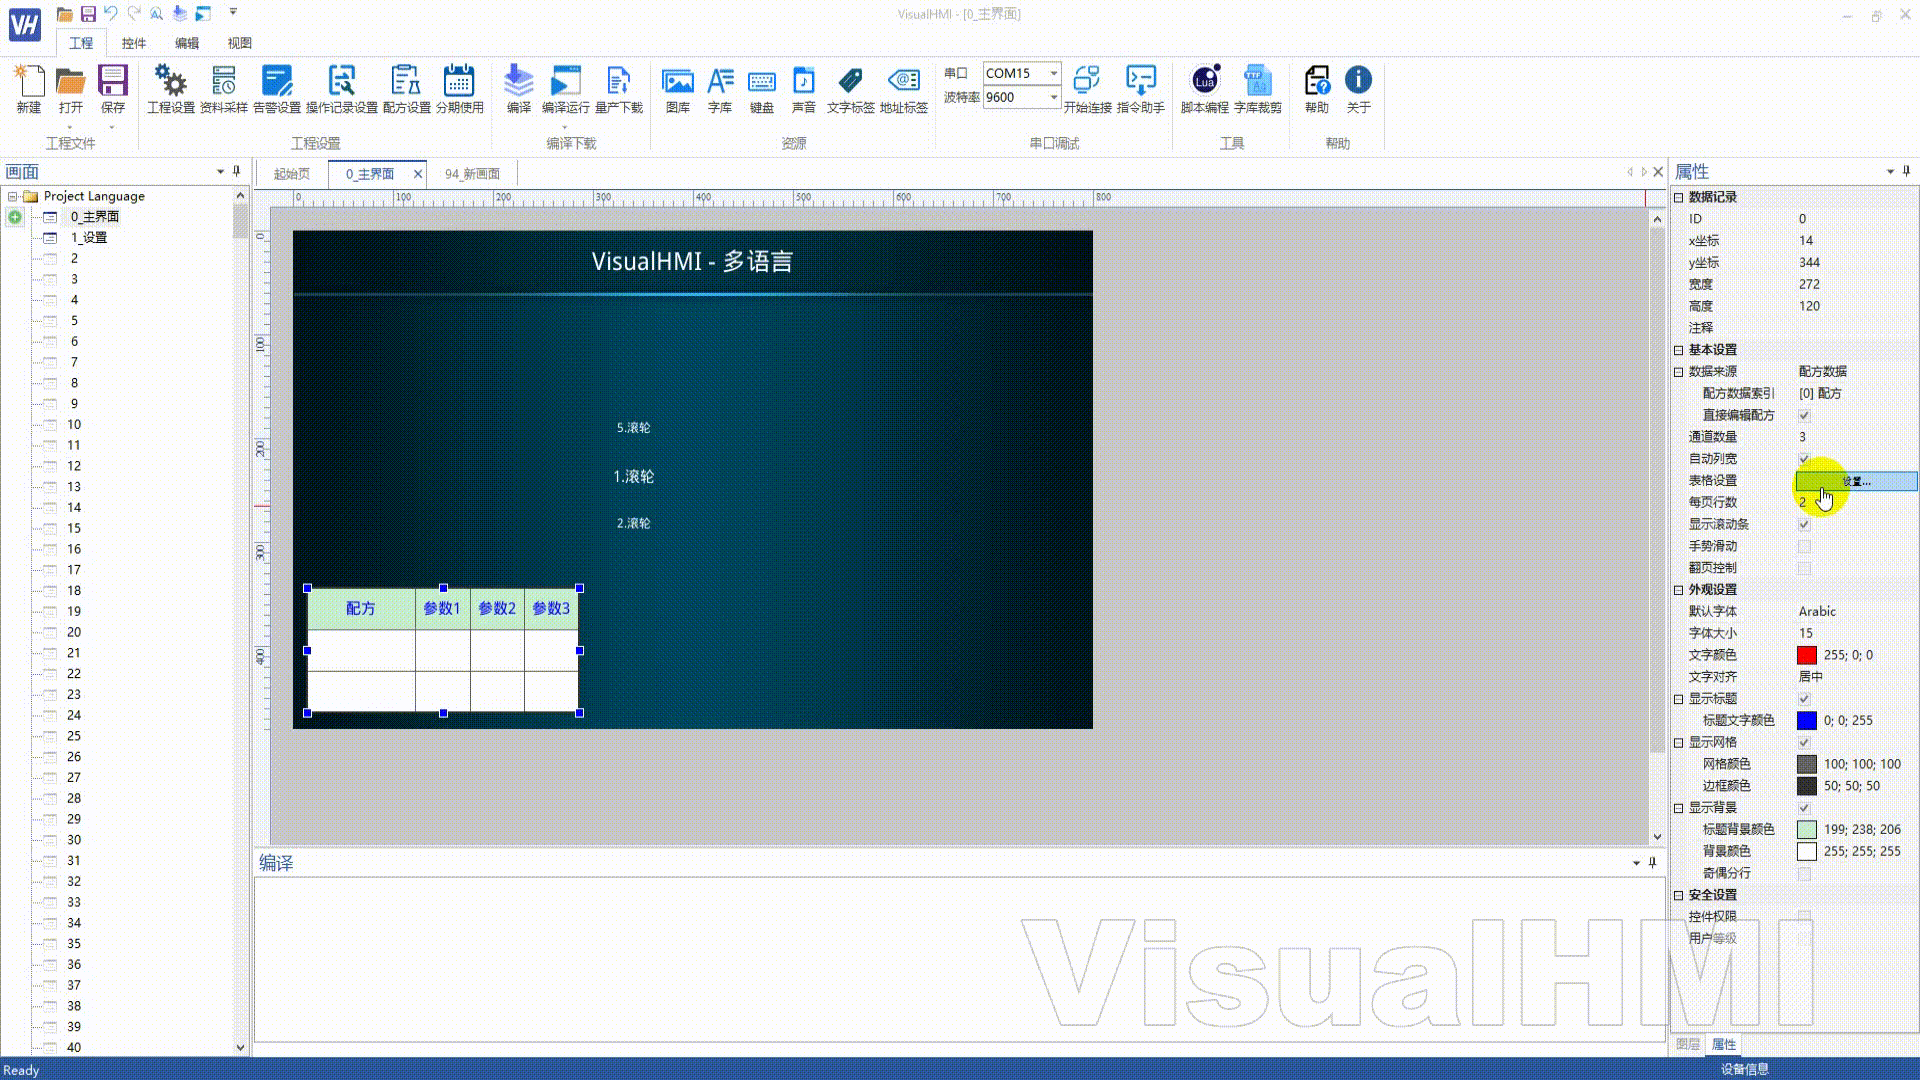Open 配方设置 recipe settings
Viewport: 1920px width, 1080px height.
click(x=406, y=89)
